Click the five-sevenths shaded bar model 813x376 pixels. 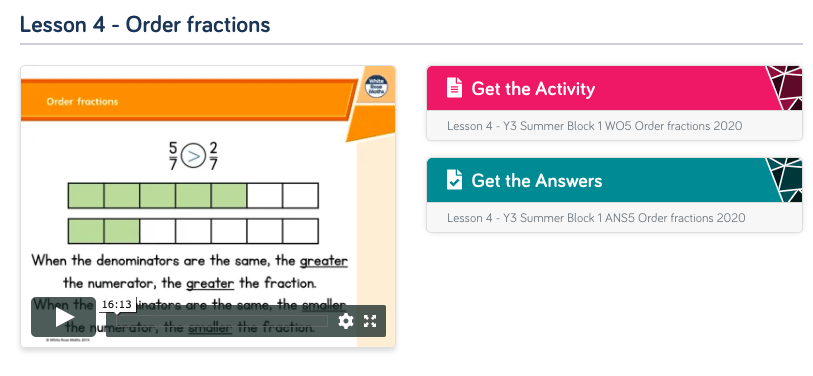(193, 196)
